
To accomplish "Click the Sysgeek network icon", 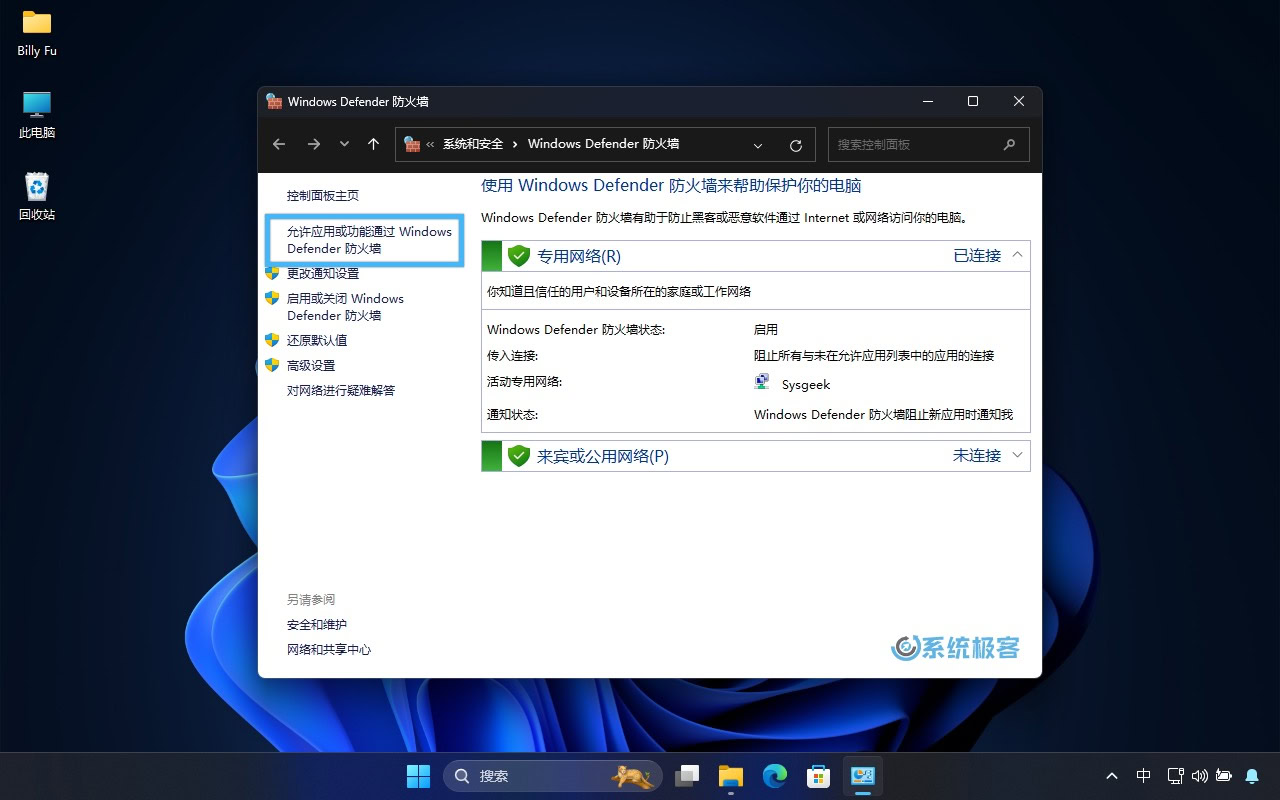I will point(762,383).
